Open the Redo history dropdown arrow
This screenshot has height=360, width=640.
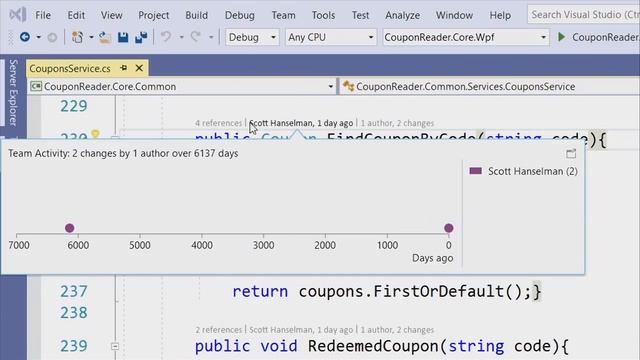coord(211,38)
